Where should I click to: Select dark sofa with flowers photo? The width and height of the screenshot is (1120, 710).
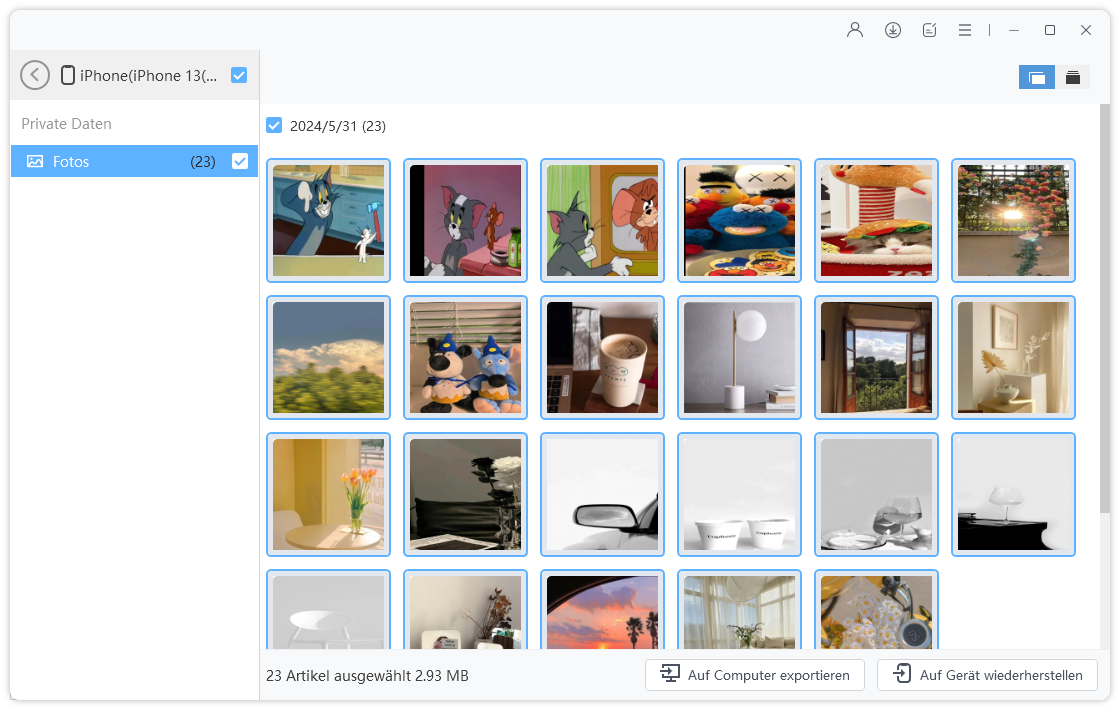point(466,495)
